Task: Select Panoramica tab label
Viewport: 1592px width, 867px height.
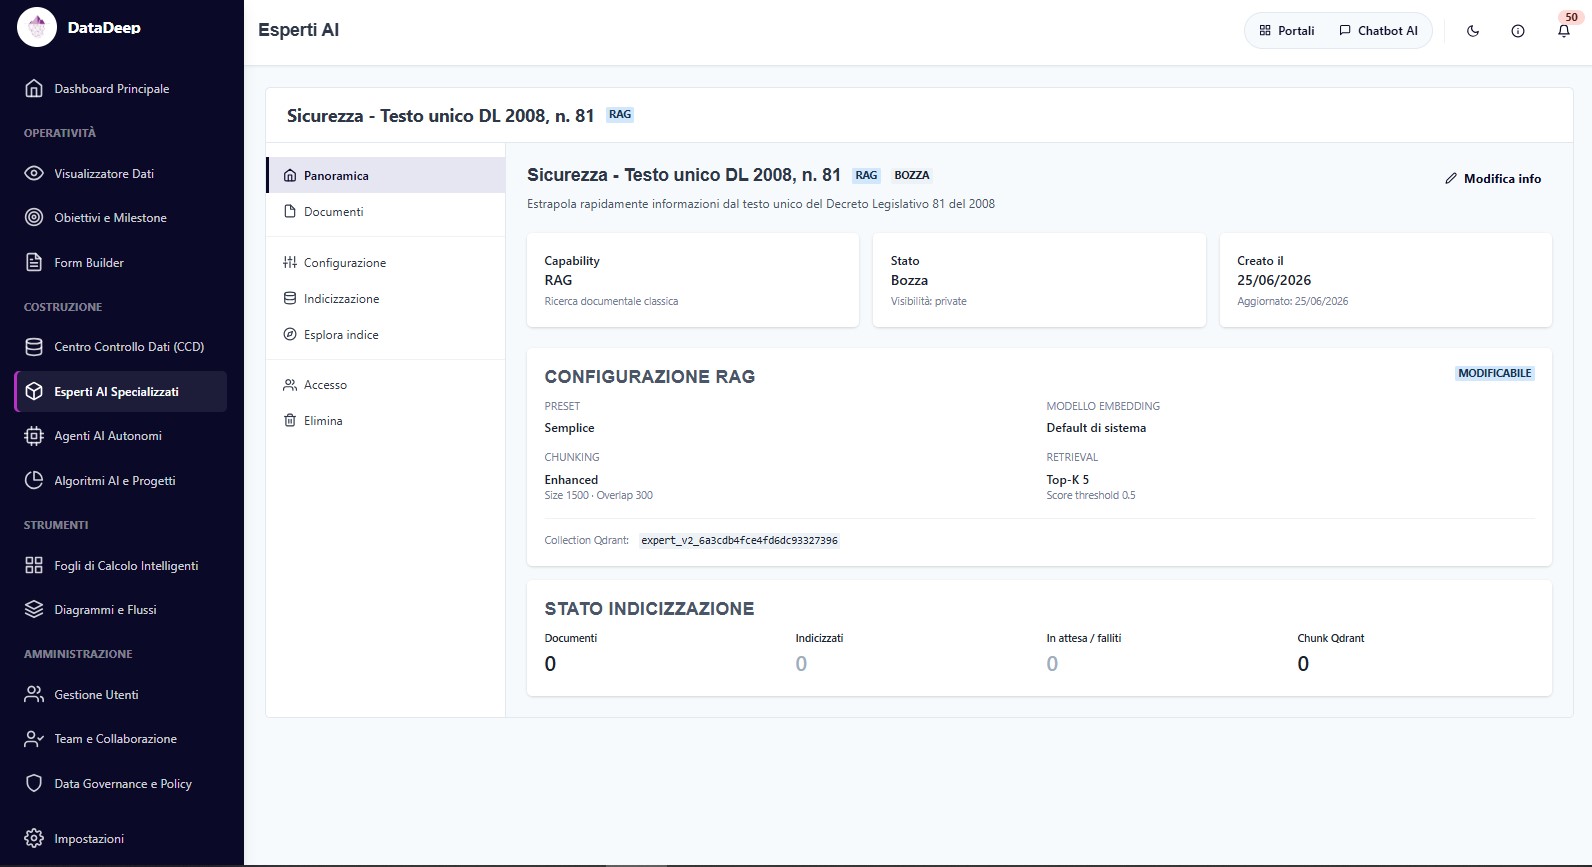Action: click(x=336, y=175)
